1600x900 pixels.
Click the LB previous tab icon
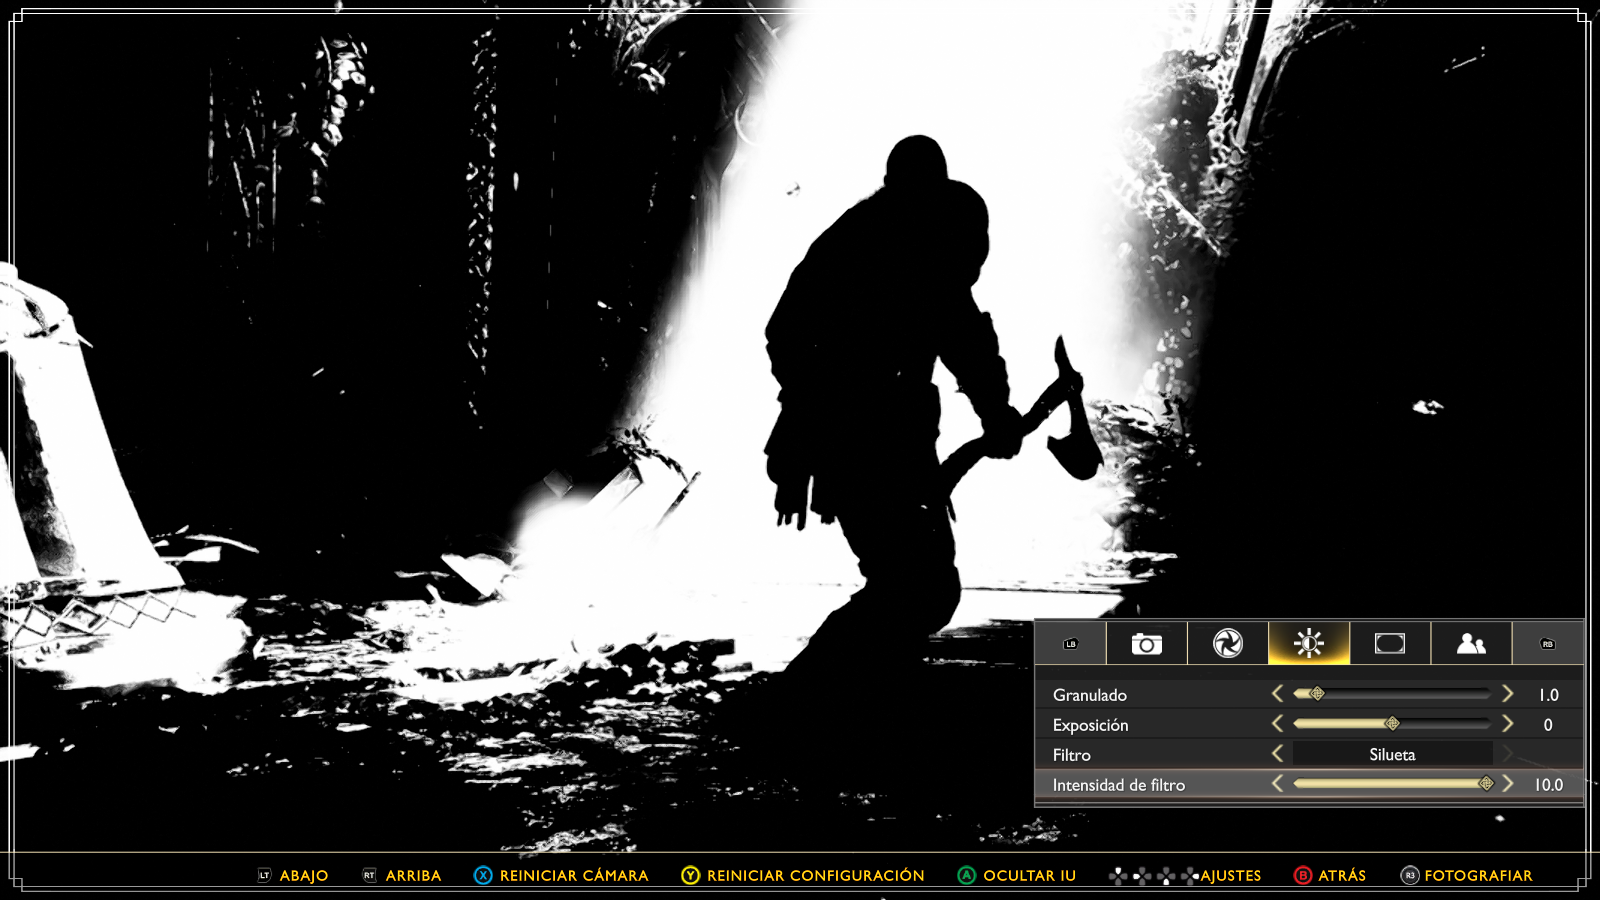(1071, 644)
